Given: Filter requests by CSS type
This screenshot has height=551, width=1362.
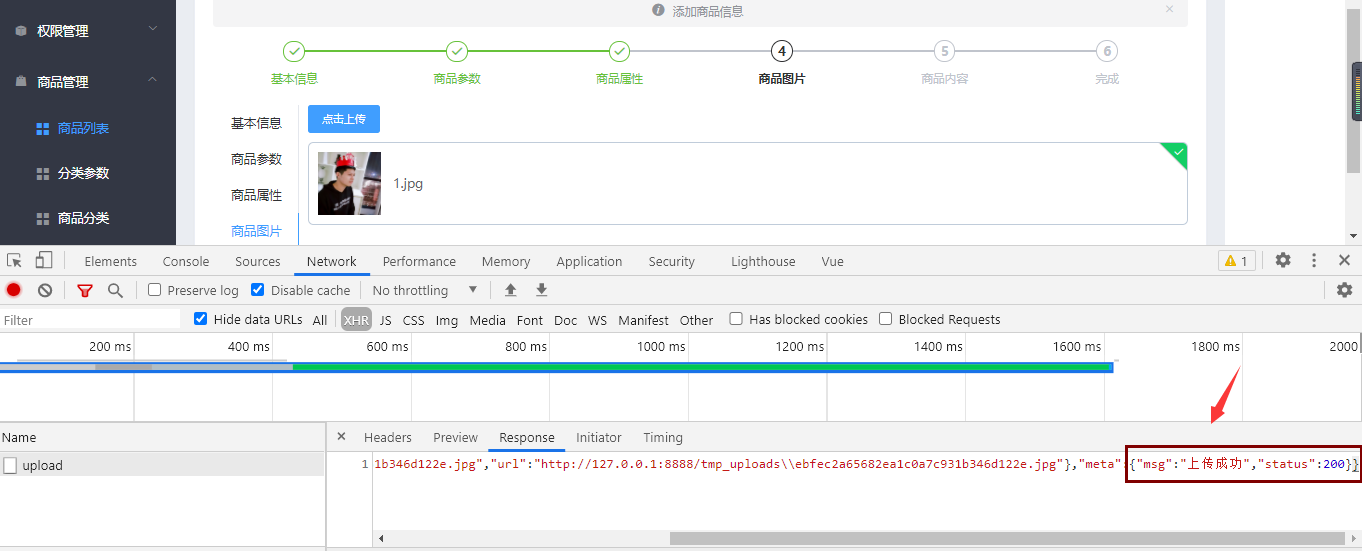Looking at the screenshot, I should [414, 320].
